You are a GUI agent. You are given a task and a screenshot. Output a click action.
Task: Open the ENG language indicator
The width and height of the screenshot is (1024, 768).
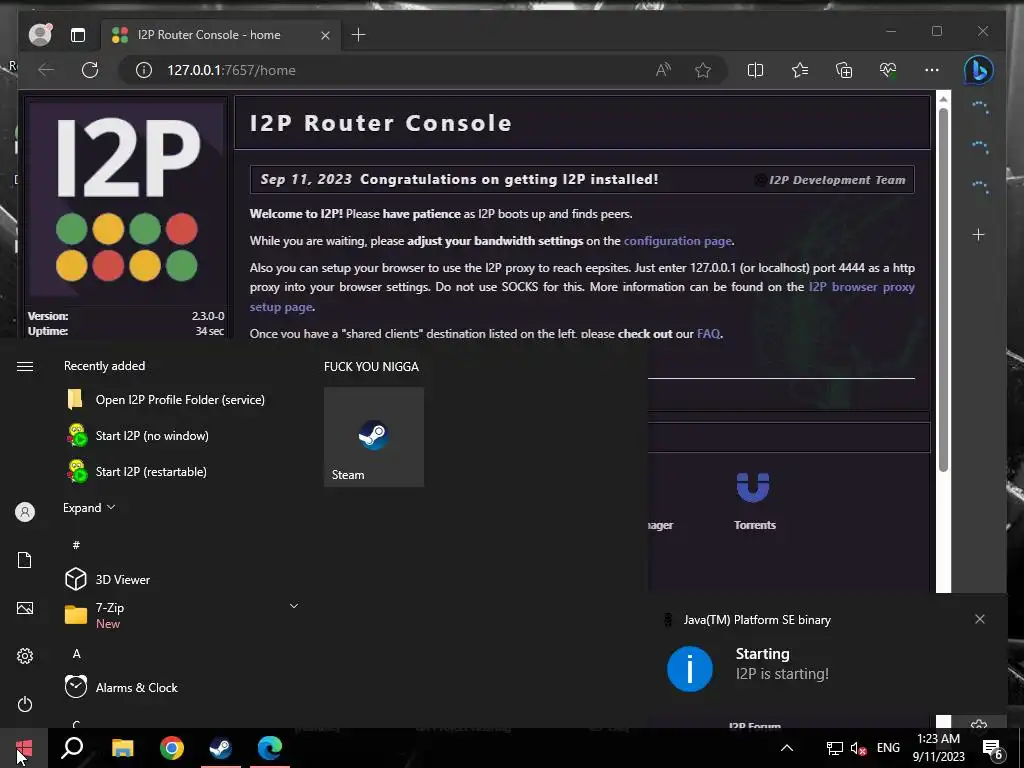[888, 748]
